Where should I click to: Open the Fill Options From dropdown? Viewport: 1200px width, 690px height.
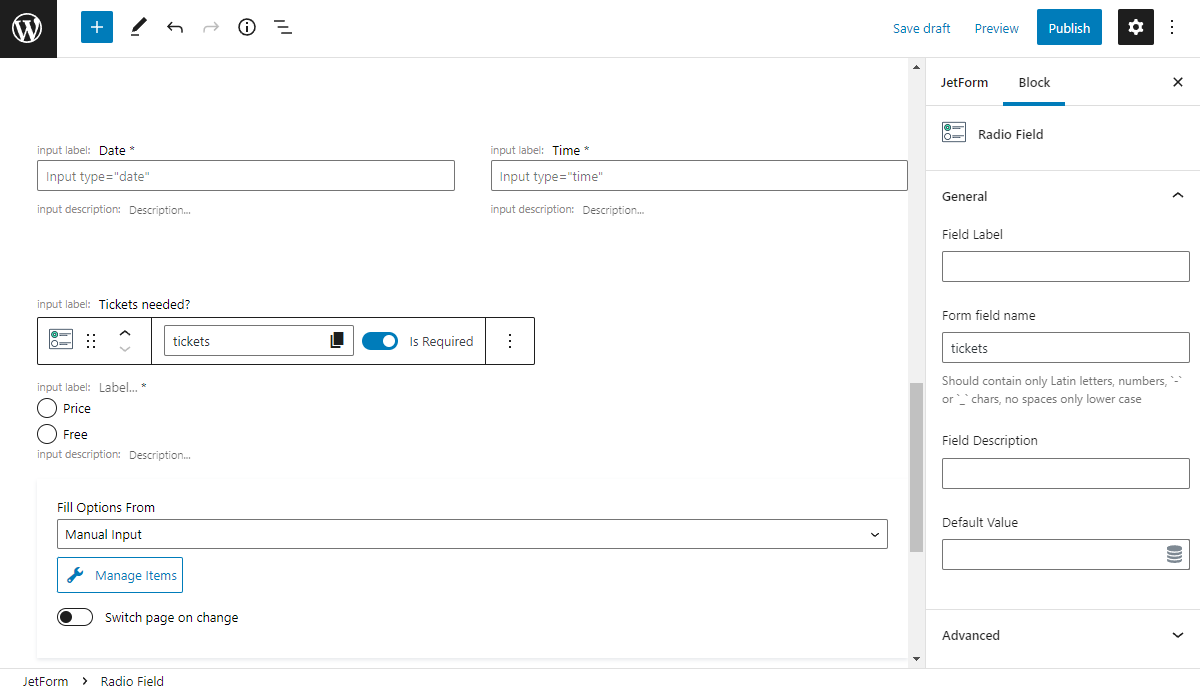click(x=471, y=533)
